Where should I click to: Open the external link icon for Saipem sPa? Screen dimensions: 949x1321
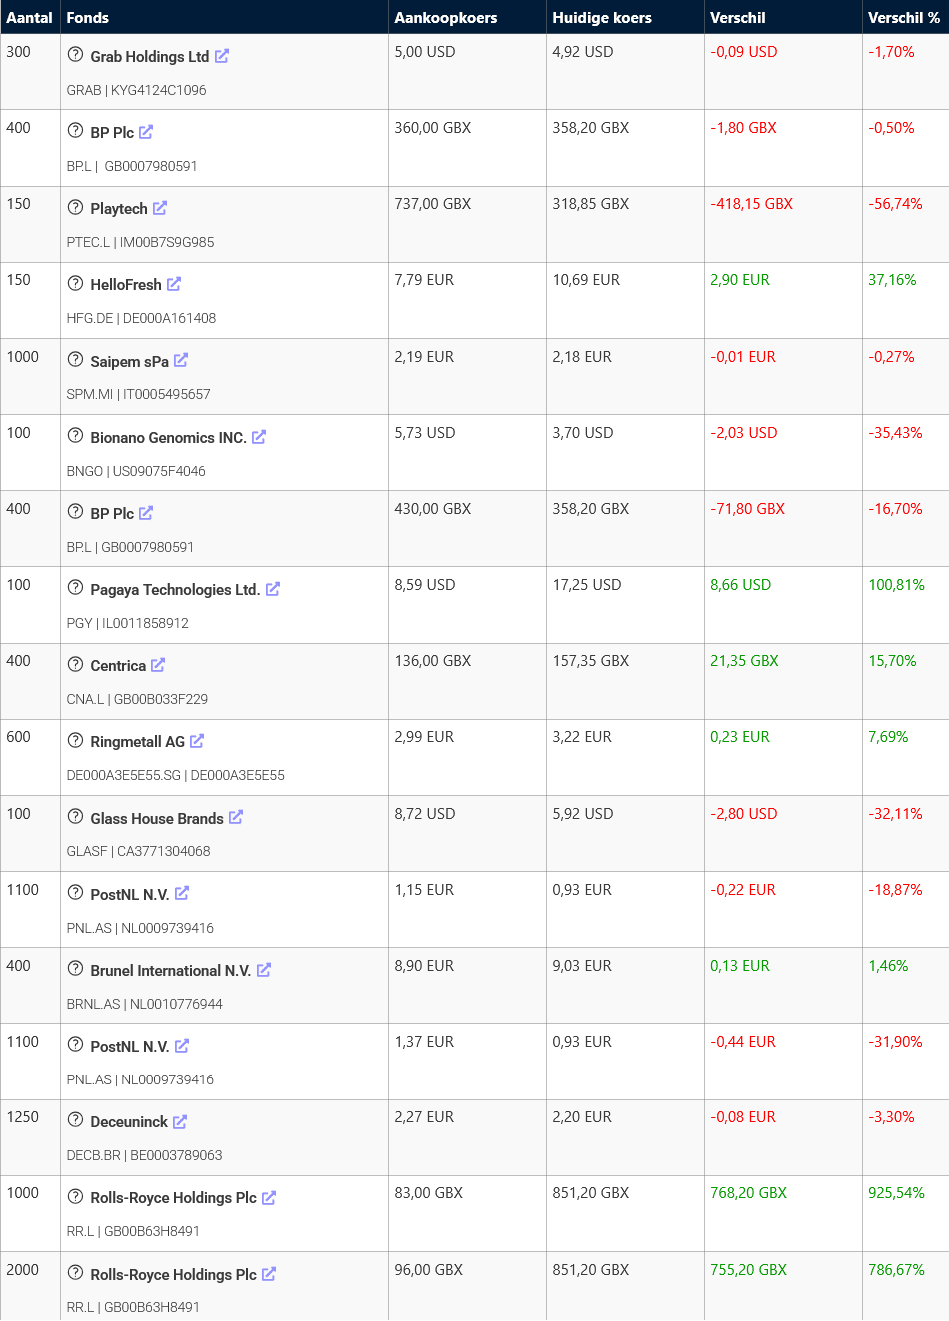click(x=181, y=360)
